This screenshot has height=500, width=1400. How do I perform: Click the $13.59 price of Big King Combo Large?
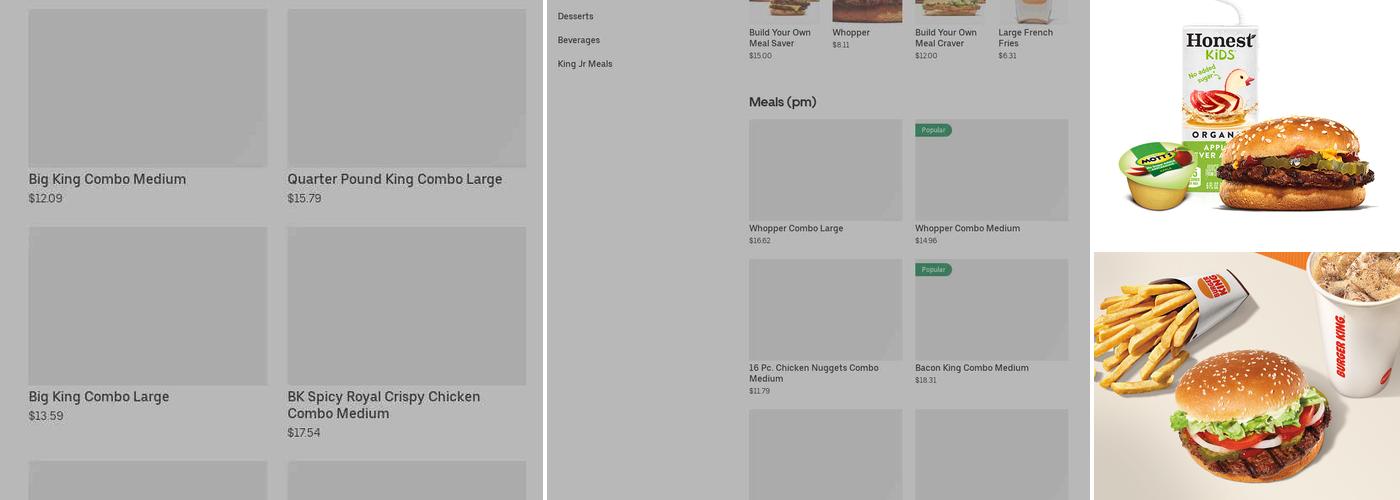pyautogui.click(x=46, y=416)
